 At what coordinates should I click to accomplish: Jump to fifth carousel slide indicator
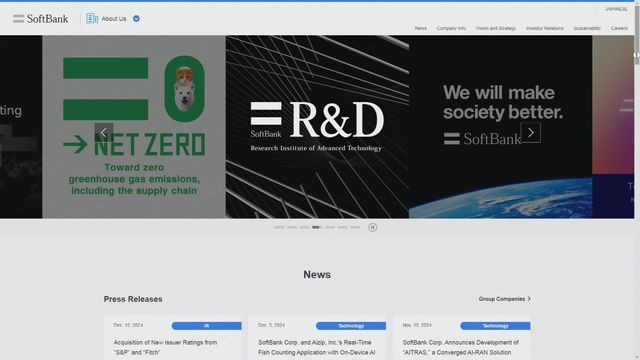point(330,227)
